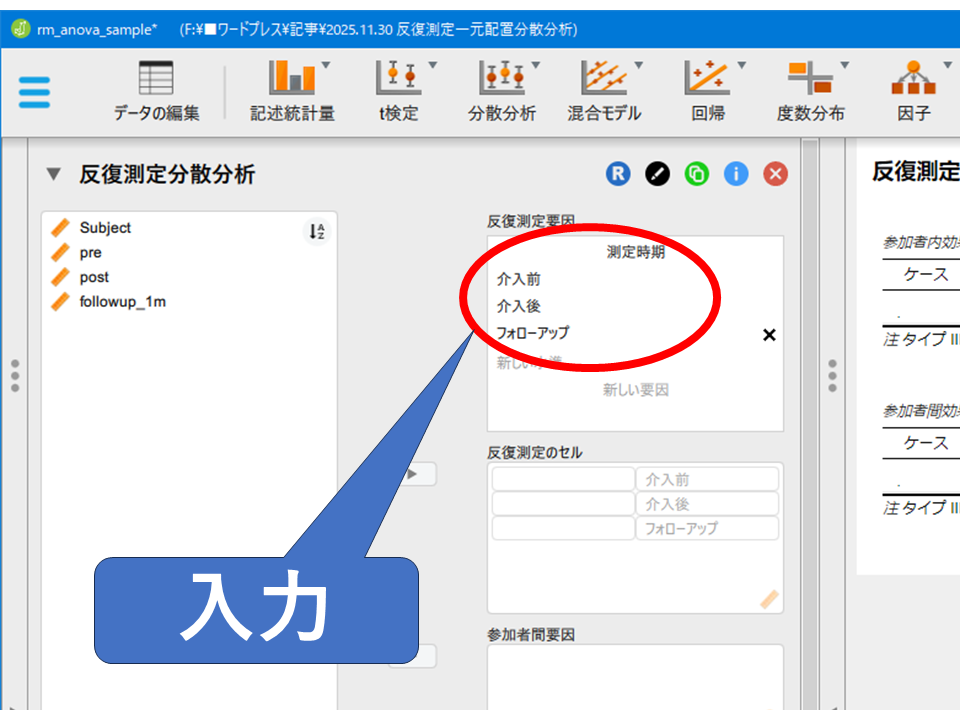The image size is (960, 720).
Task: Click the A-Z variable sort button
Action: [x=316, y=232]
